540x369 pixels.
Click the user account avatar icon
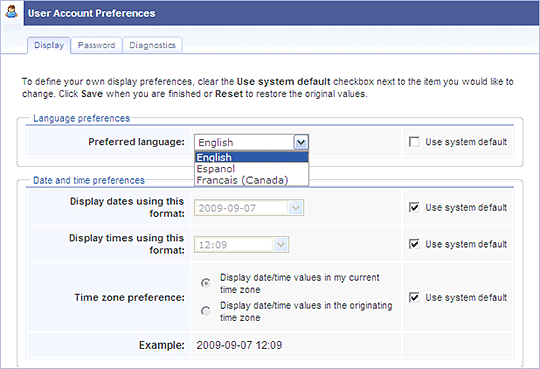coord(12,12)
